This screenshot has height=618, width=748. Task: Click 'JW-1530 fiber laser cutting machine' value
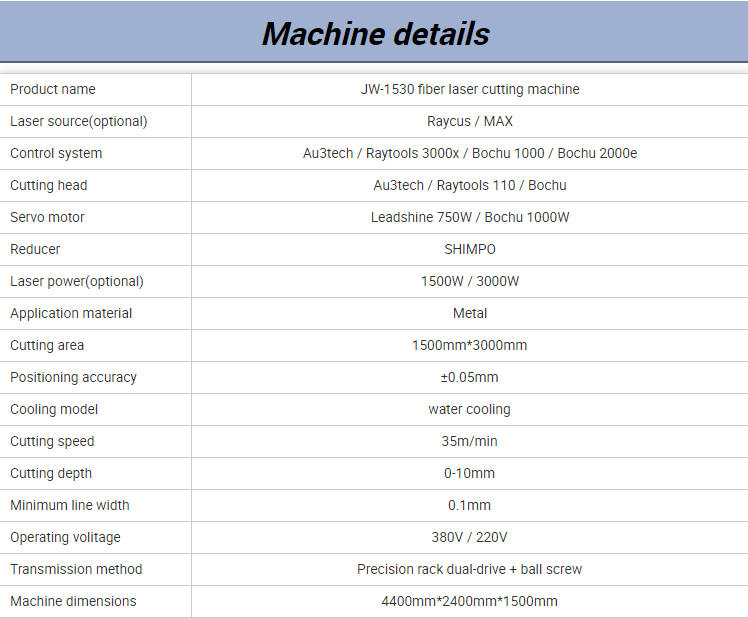coord(470,89)
